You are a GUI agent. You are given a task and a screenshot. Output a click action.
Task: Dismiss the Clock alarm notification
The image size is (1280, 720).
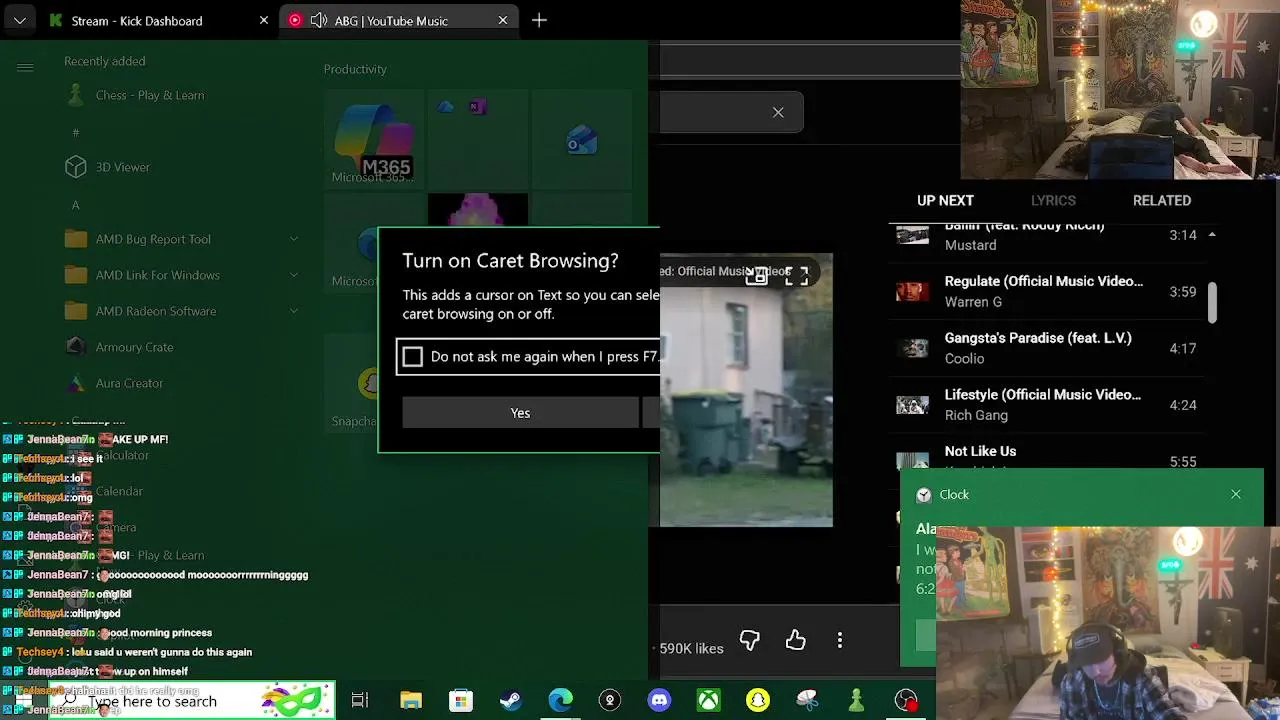pos(1236,494)
